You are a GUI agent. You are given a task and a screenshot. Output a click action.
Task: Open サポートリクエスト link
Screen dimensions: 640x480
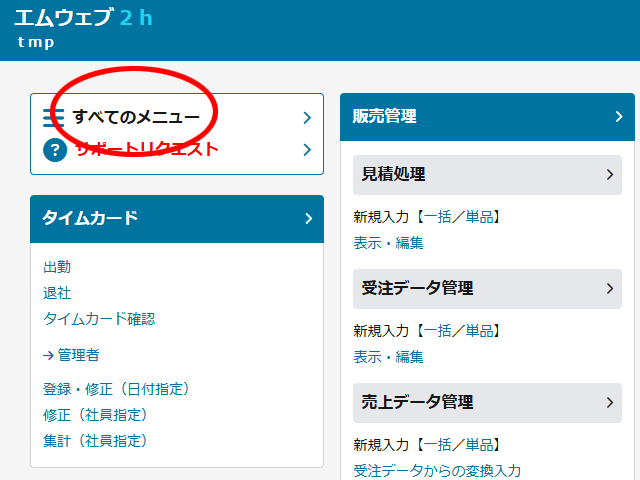[x=147, y=149]
